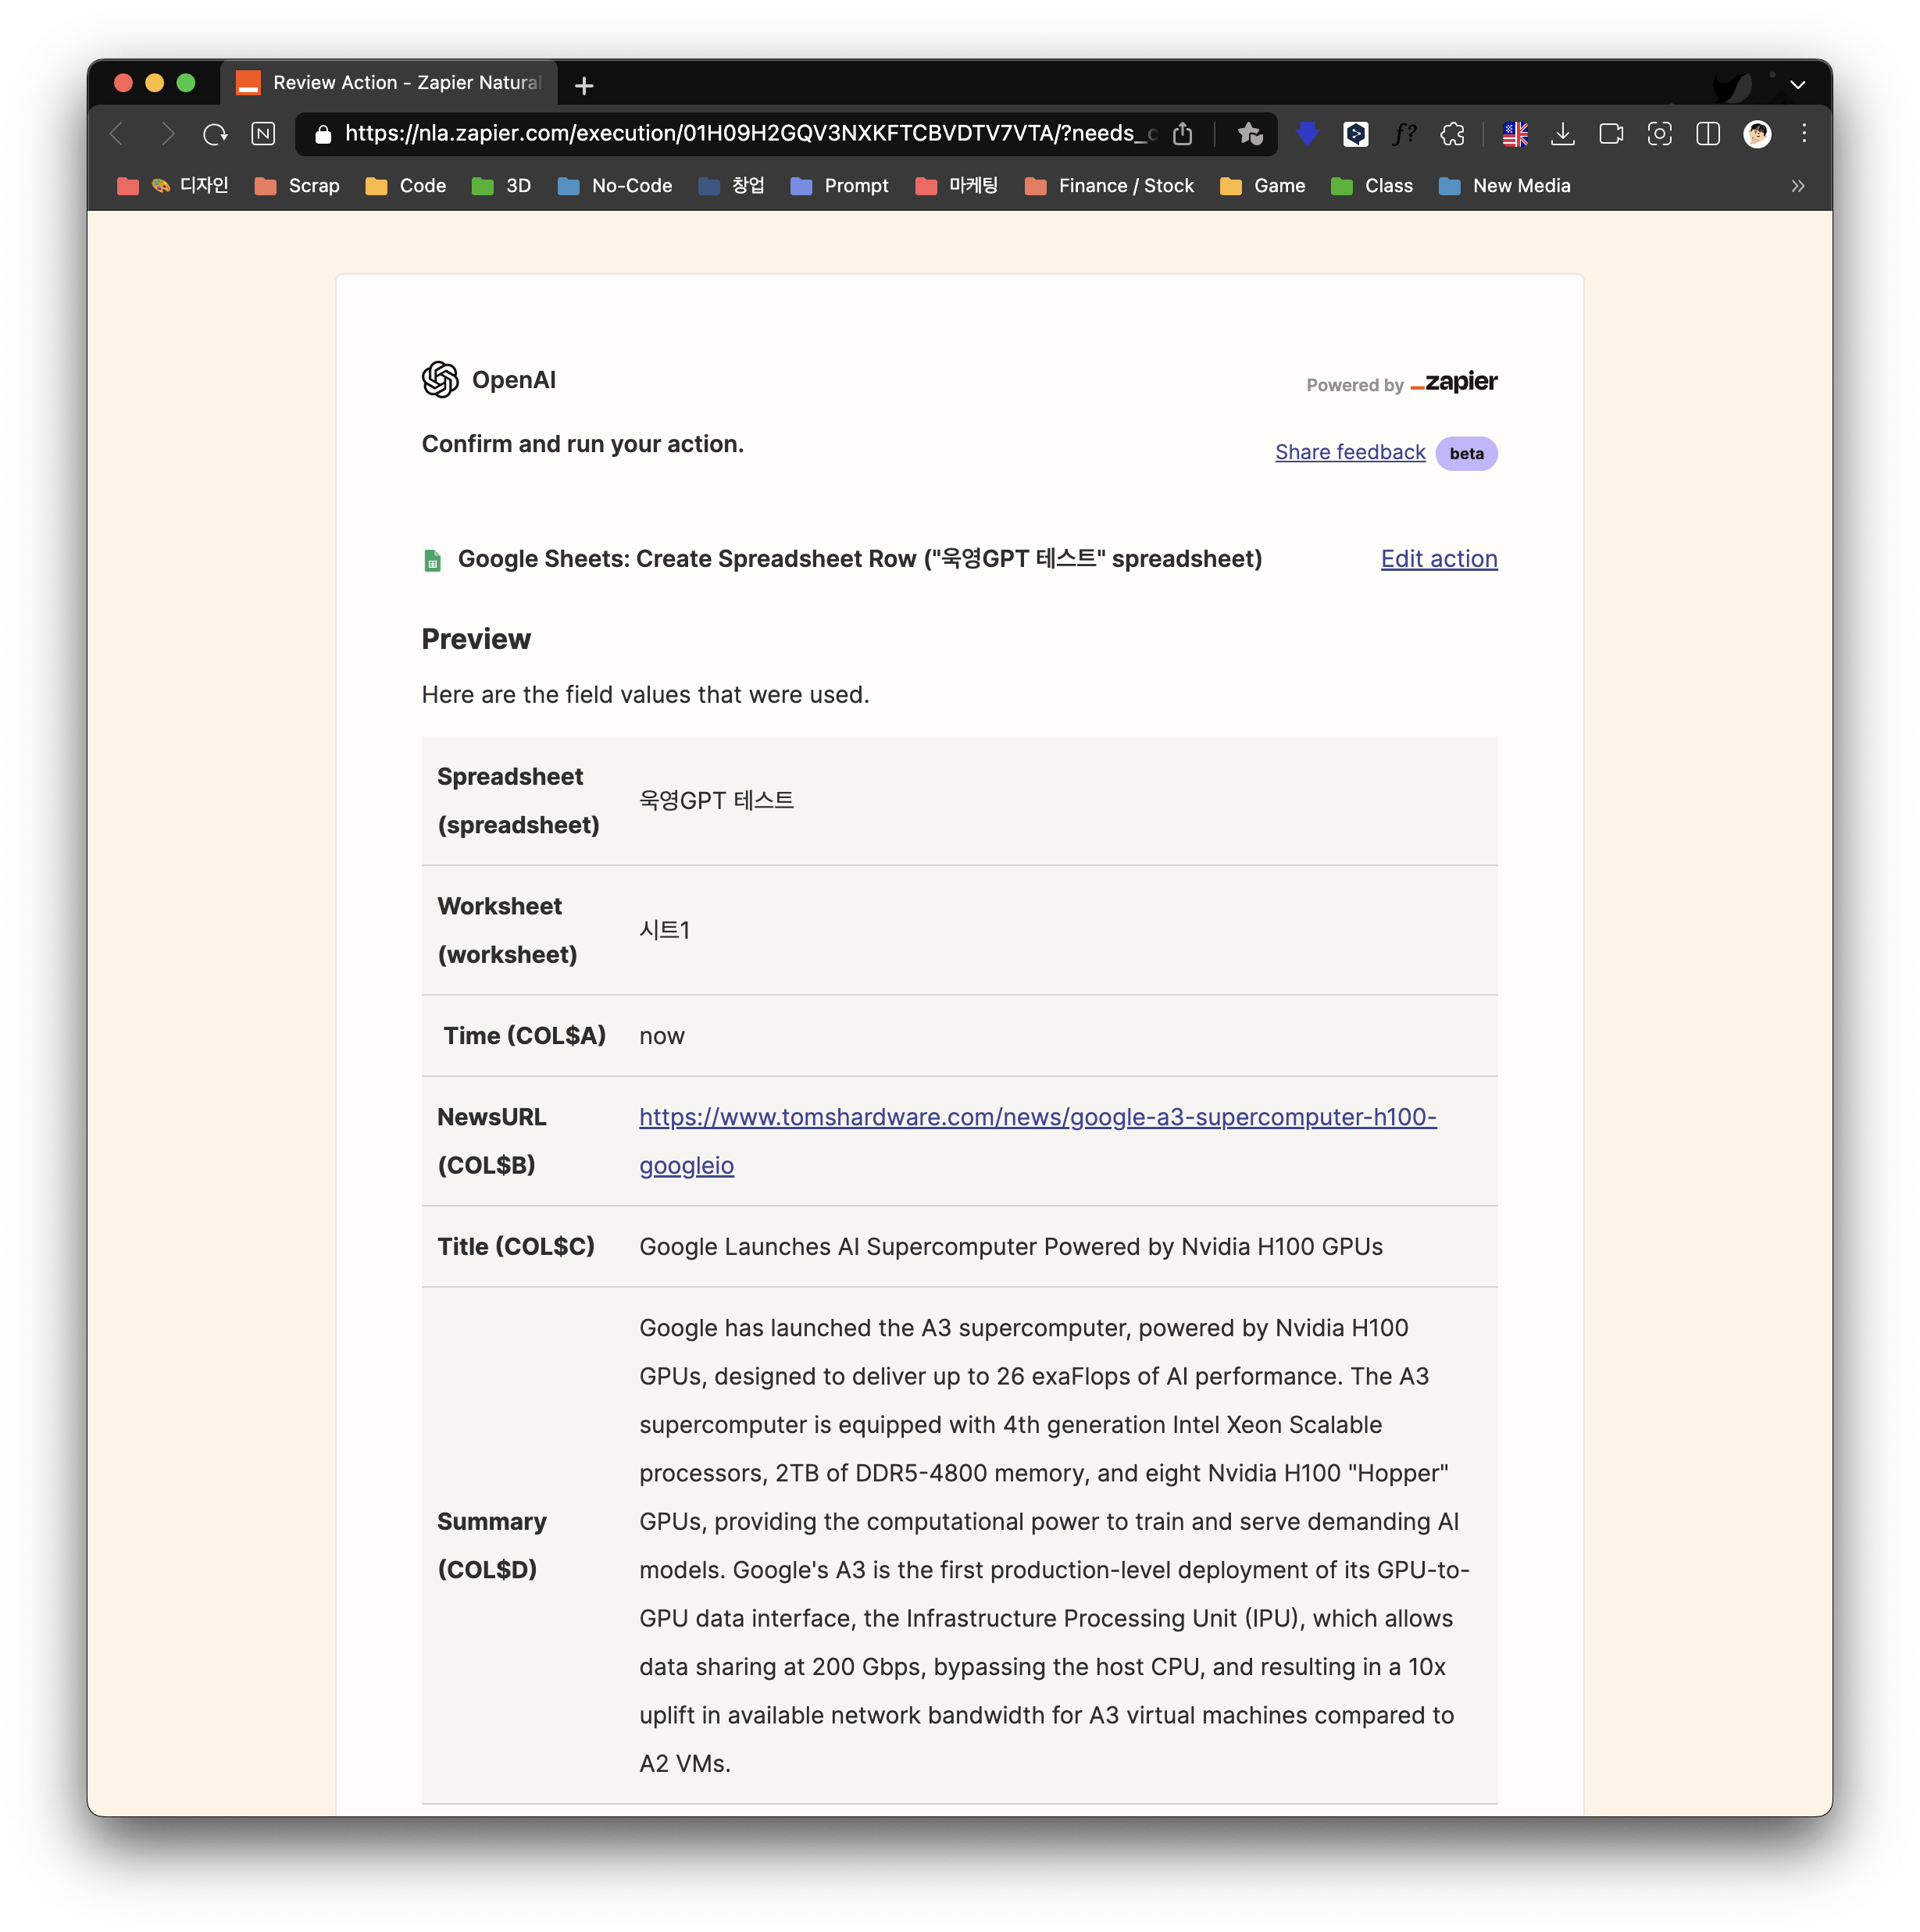
Task: Open the browser three-dot menu
Action: 1804,134
